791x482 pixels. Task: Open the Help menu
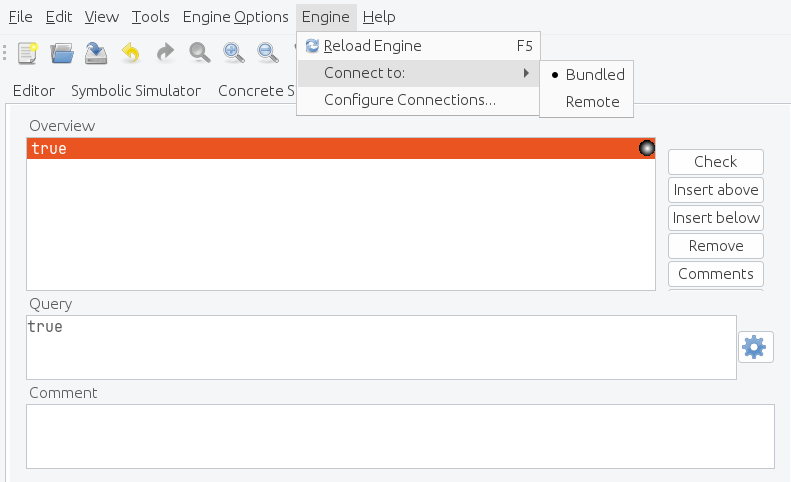point(379,17)
